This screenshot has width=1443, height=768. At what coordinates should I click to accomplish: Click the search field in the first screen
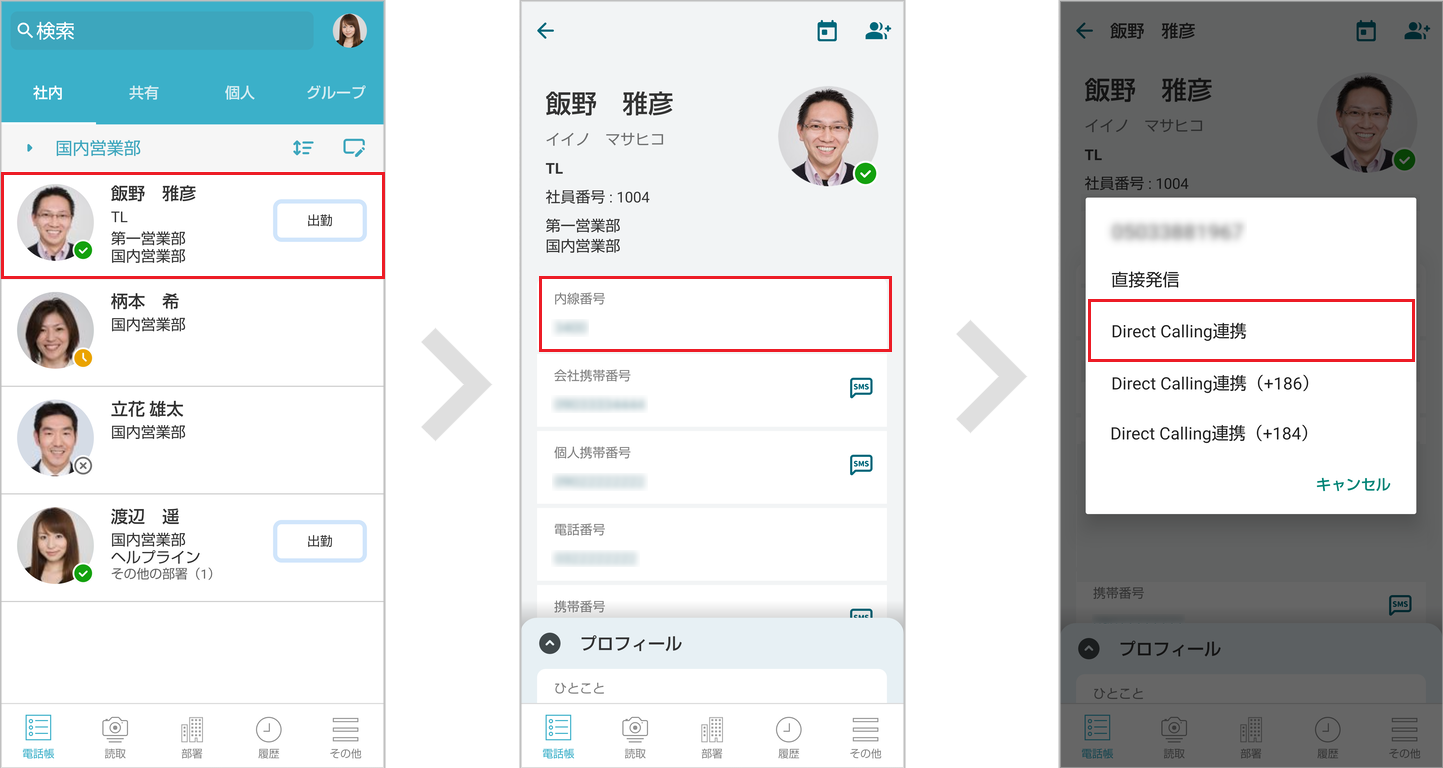coord(162,31)
